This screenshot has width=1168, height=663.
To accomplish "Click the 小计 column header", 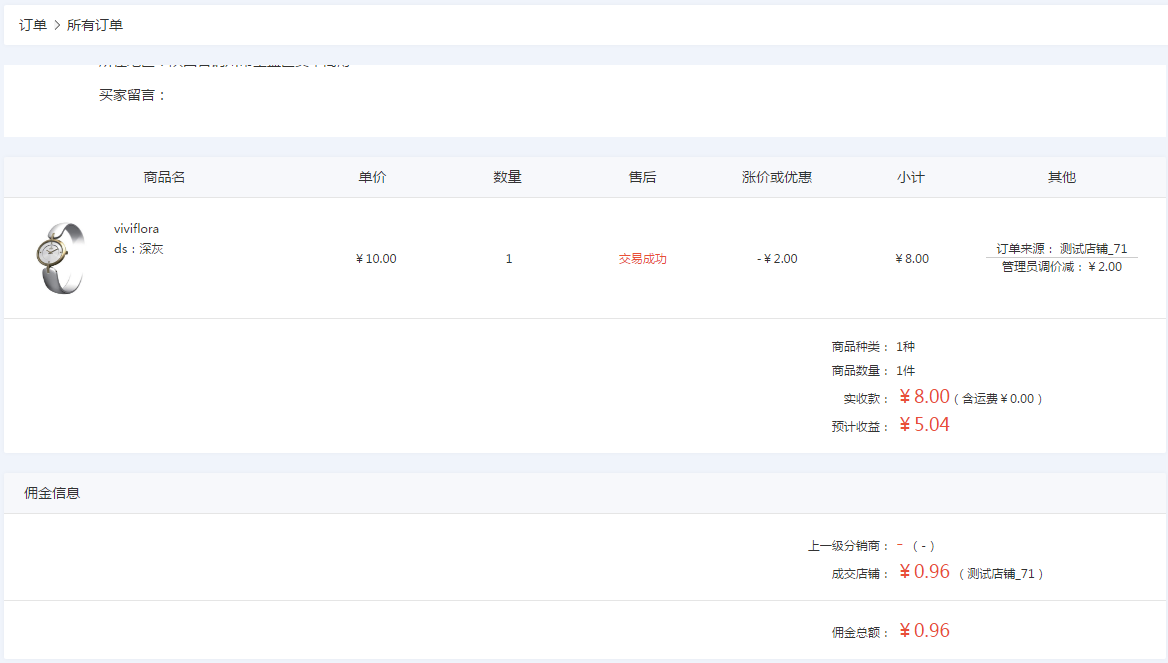I will pos(911,177).
